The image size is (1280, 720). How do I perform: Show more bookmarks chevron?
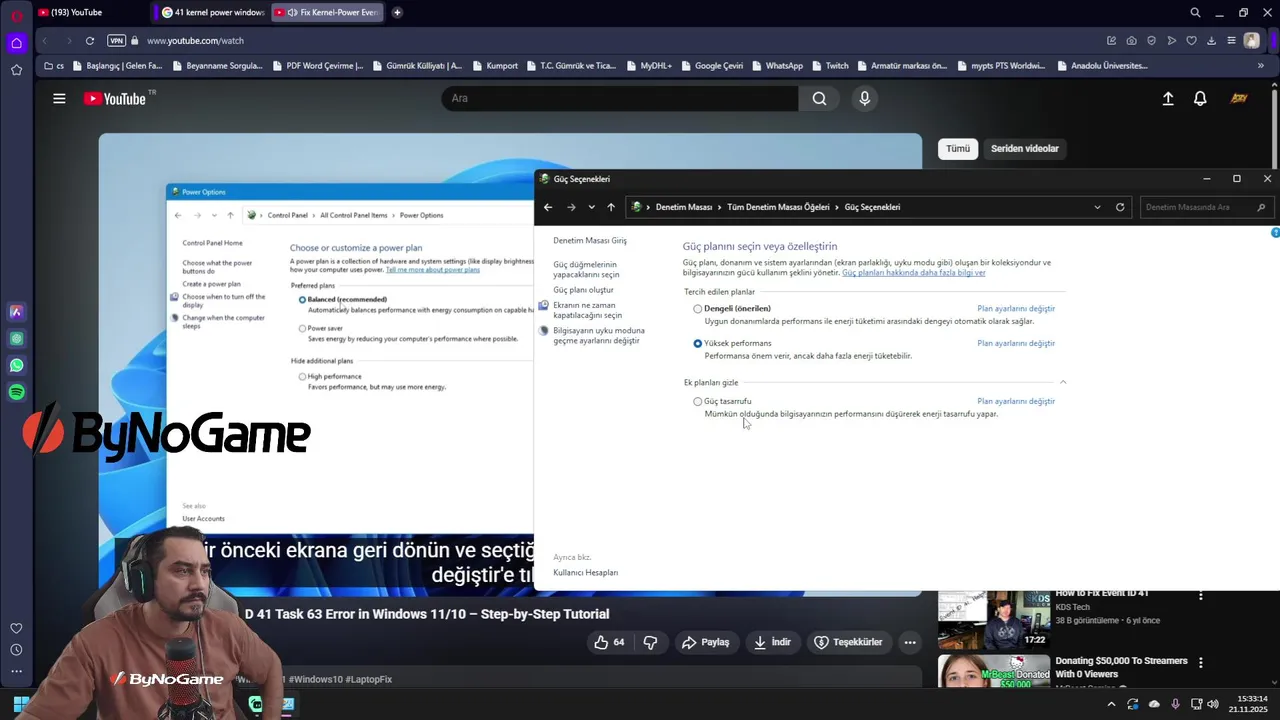(1260, 66)
